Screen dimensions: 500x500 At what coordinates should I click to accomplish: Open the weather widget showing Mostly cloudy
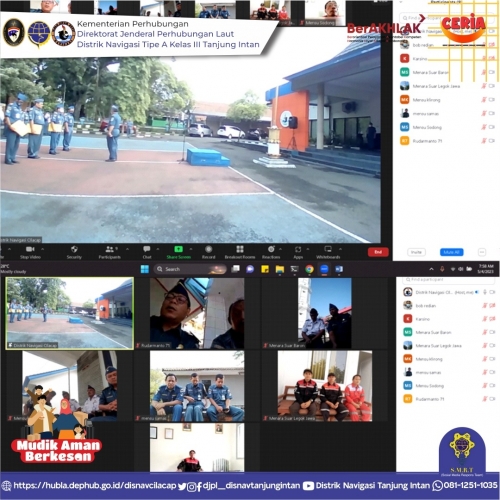13,269
